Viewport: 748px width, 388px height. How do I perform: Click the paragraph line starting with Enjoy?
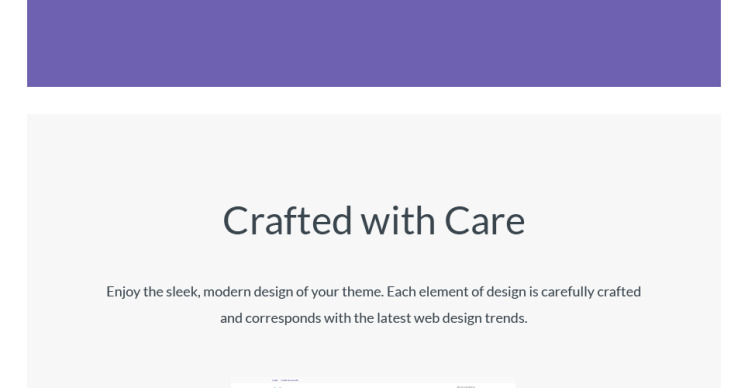pos(374,292)
